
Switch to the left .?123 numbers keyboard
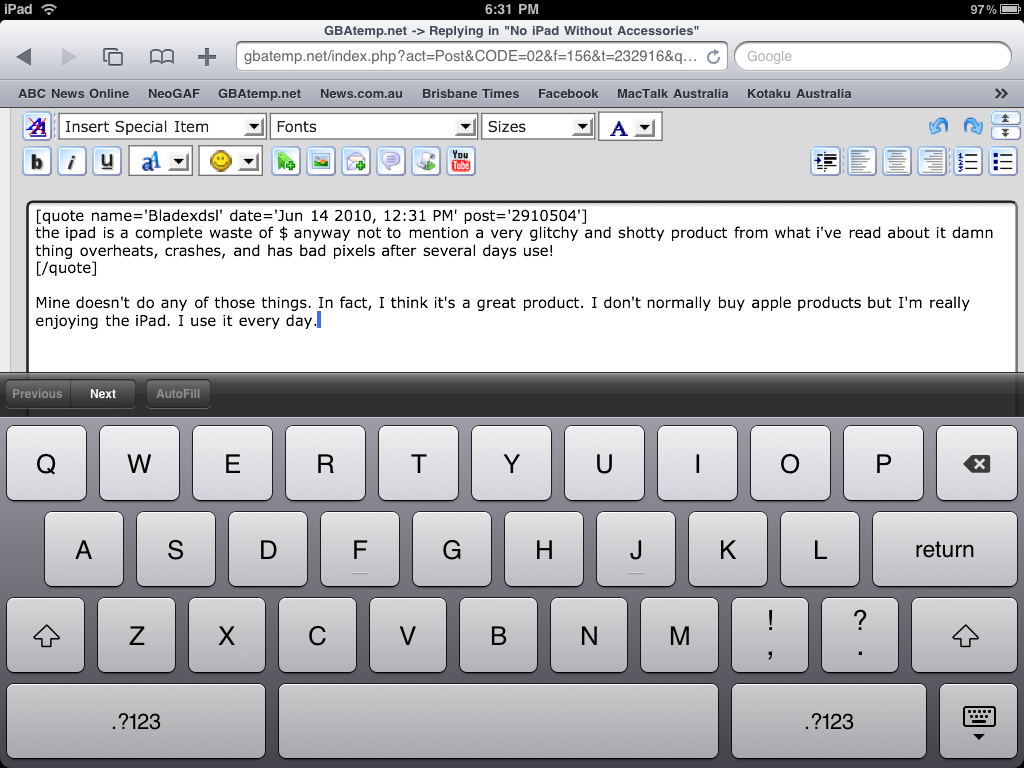[136, 721]
